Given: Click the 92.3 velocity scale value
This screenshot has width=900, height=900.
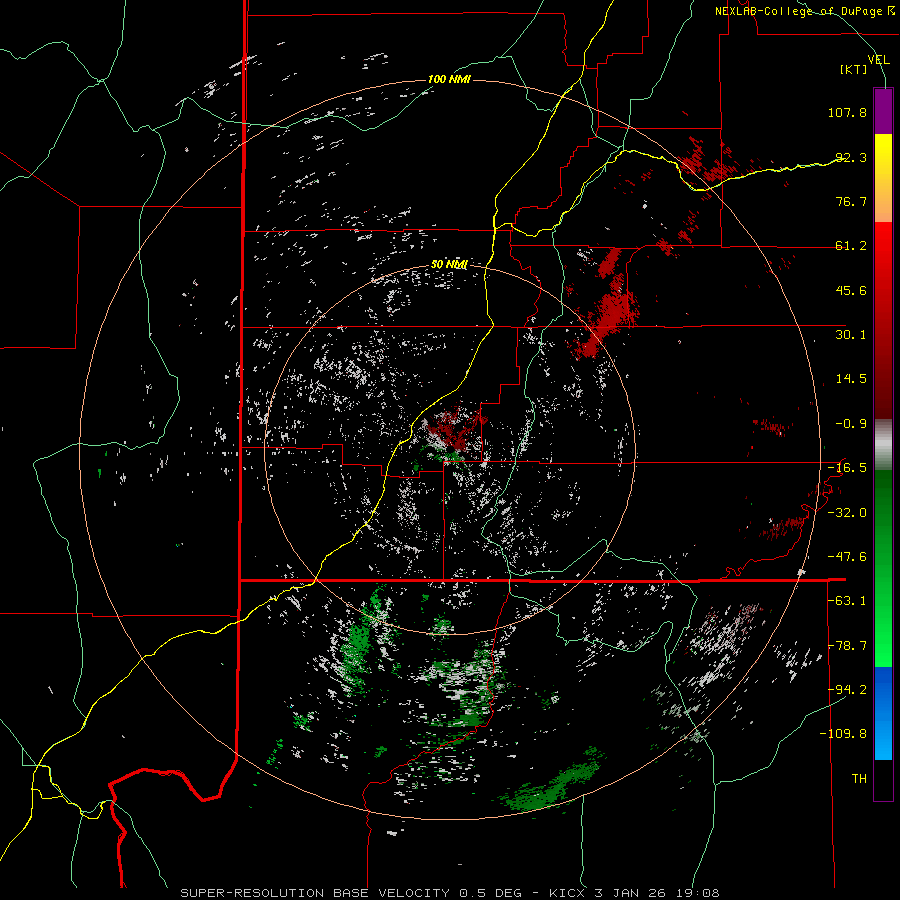Looking at the screenshot, I should (851, 157).
